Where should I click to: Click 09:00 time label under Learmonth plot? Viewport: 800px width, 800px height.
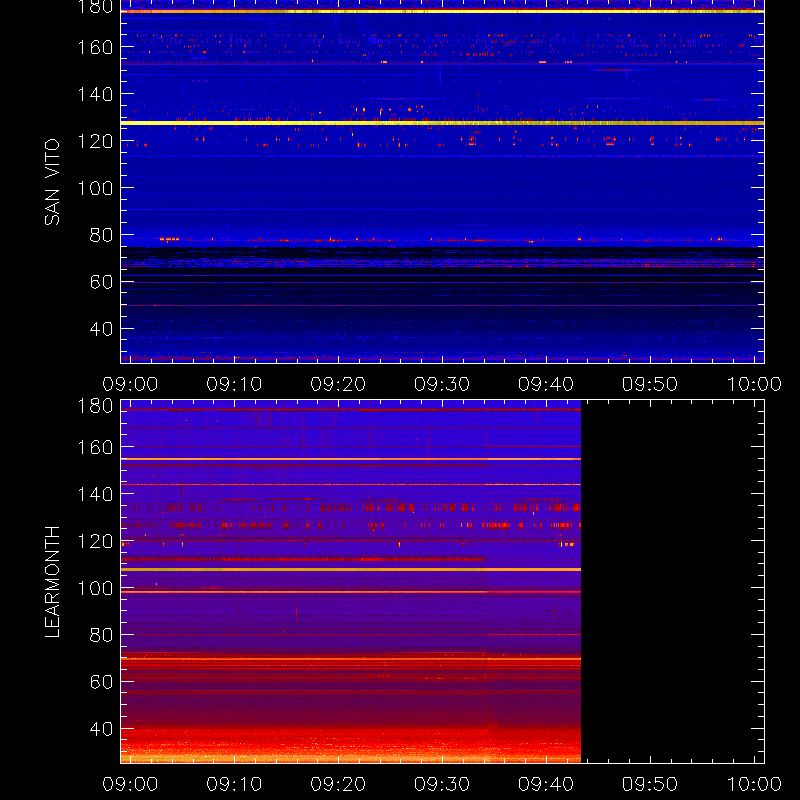click(130, 784)
